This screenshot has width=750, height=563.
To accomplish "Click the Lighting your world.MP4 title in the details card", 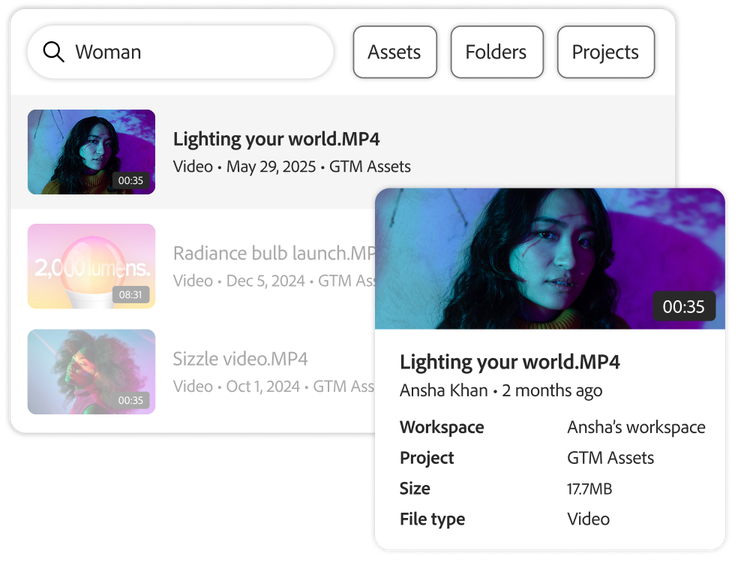I will (510, 362).
